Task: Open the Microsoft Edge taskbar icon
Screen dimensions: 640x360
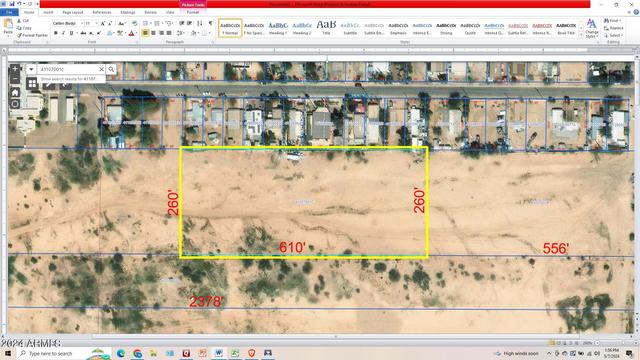Action: [121, 353]
